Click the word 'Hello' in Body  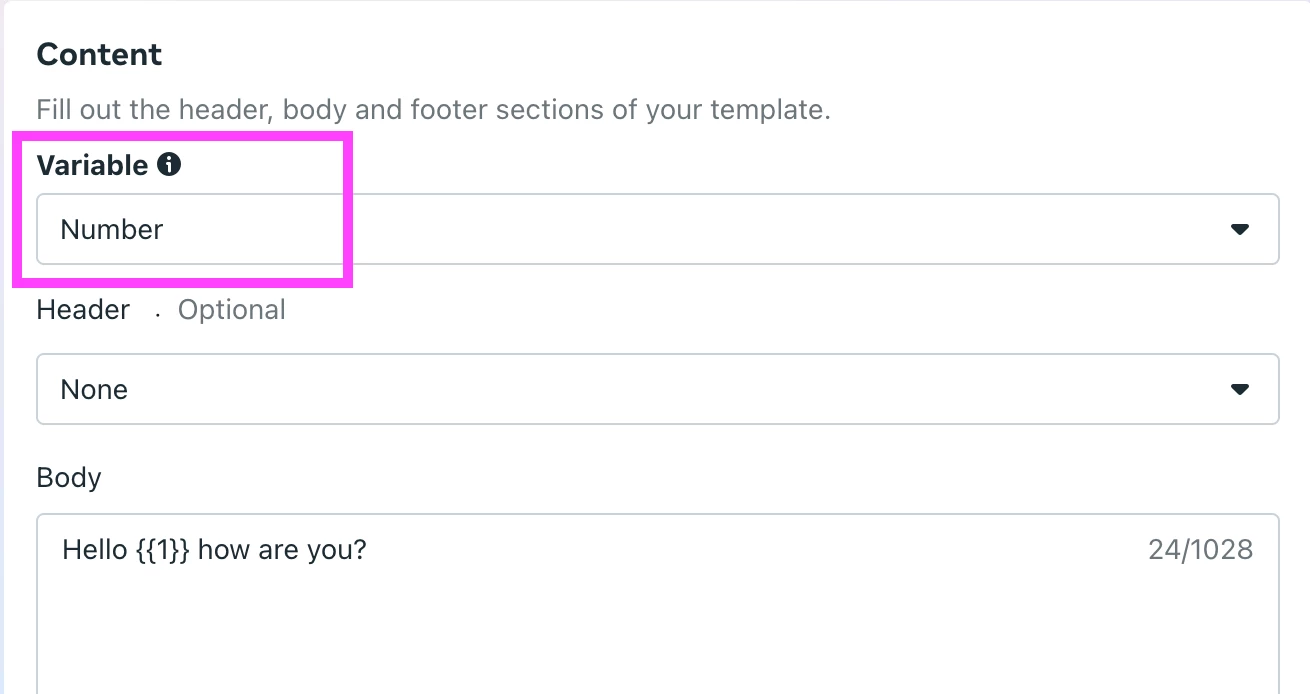[94, 549]
